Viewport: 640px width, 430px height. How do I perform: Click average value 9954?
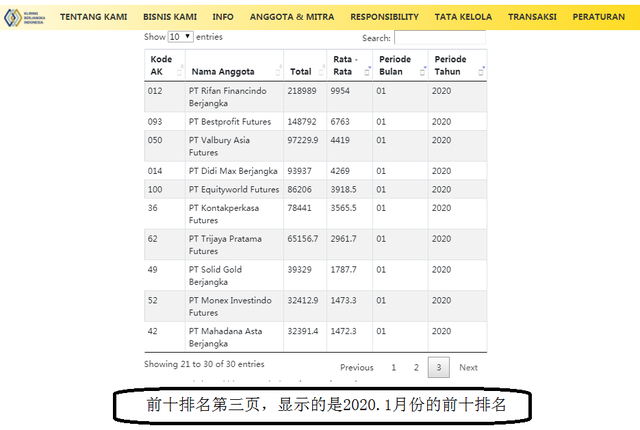pyautogui.click(x=340, y=91)
